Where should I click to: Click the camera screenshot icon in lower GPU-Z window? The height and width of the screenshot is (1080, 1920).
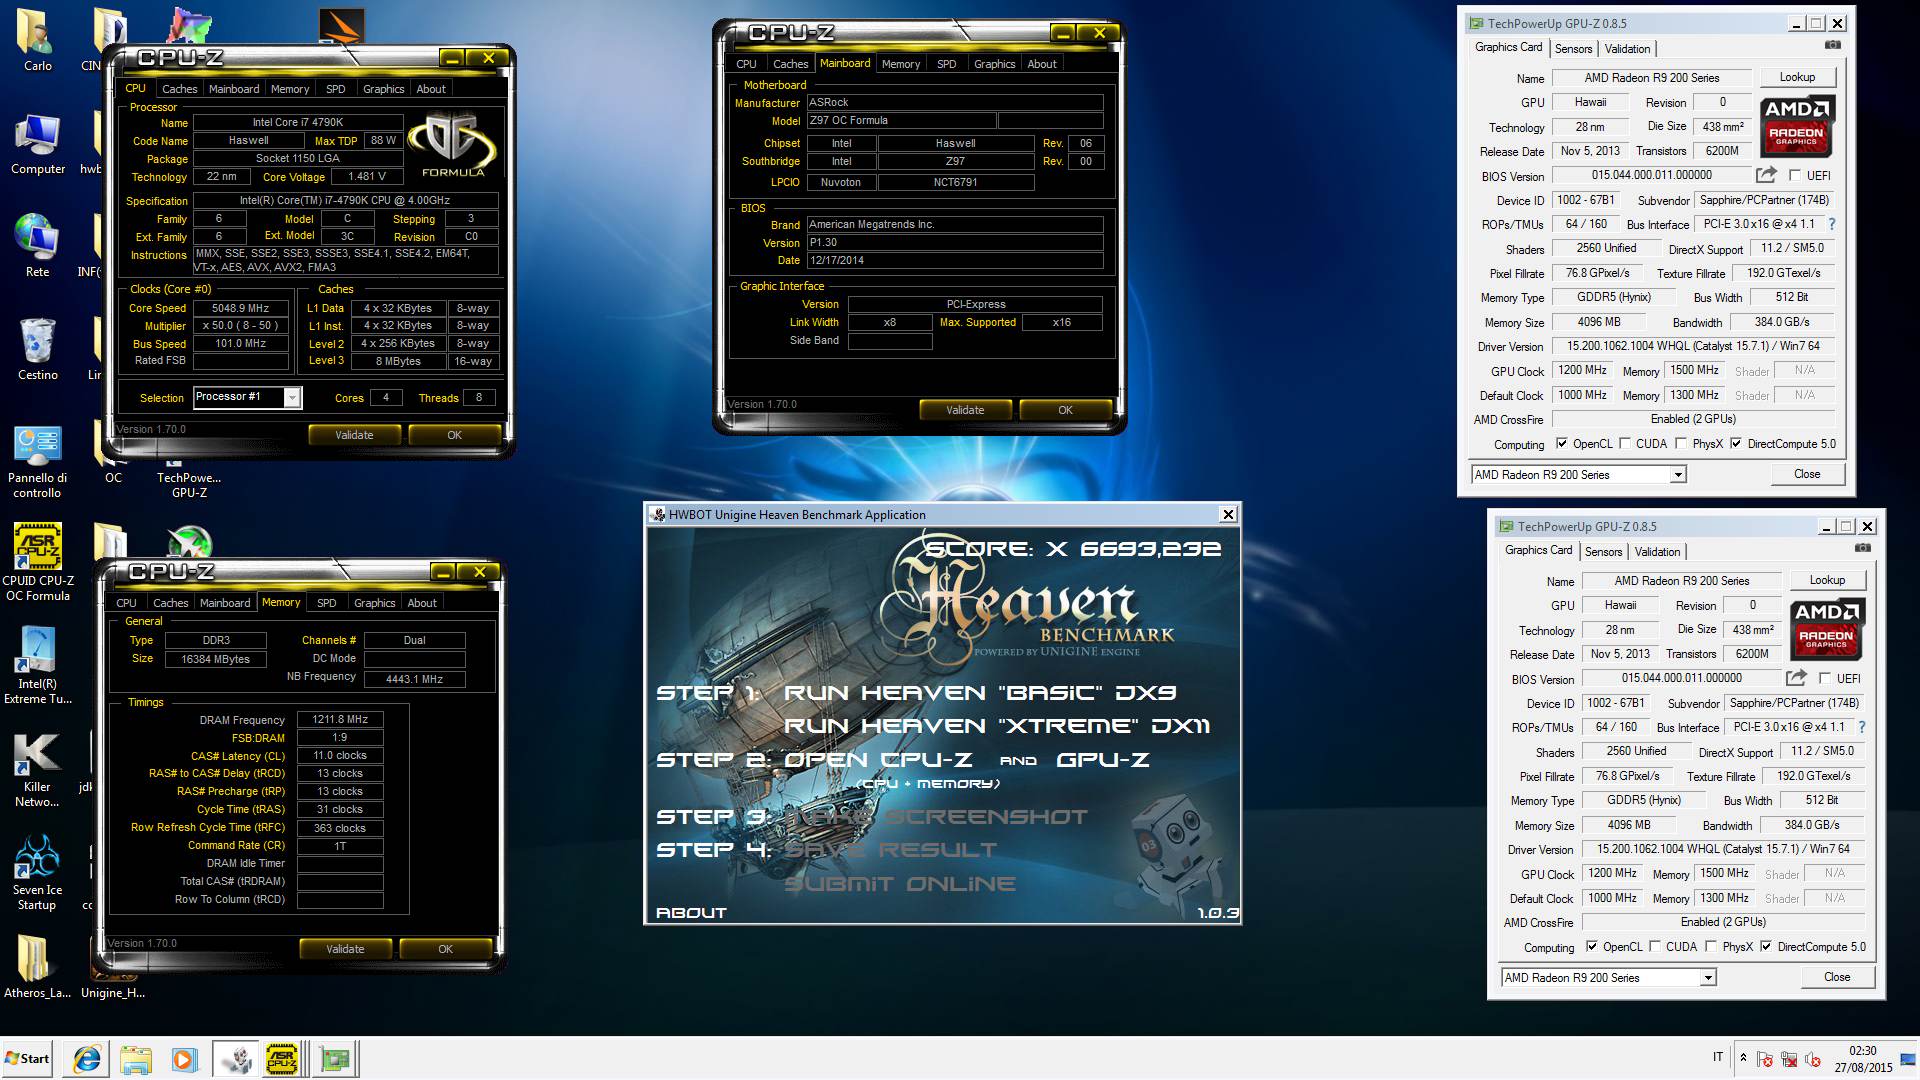click(x=1862, y=548)
